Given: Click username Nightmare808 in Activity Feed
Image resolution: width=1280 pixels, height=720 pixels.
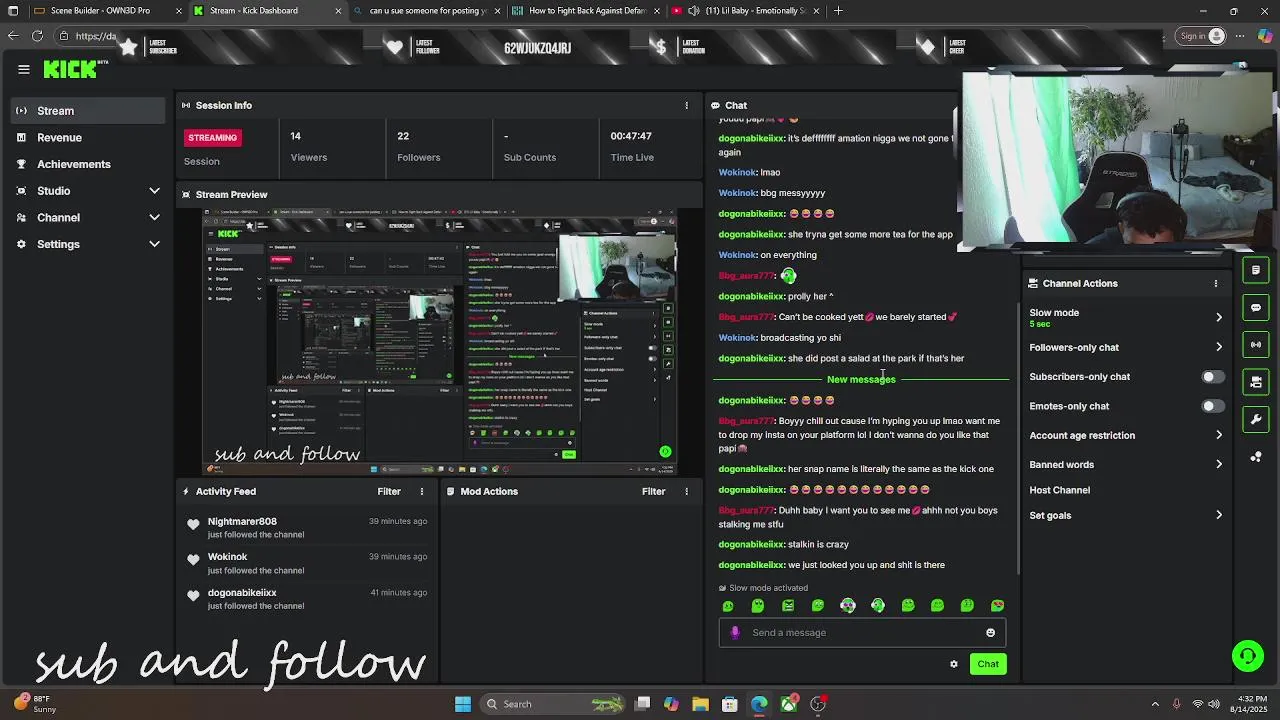Looking at the screenshot, I should pos(242,521).
